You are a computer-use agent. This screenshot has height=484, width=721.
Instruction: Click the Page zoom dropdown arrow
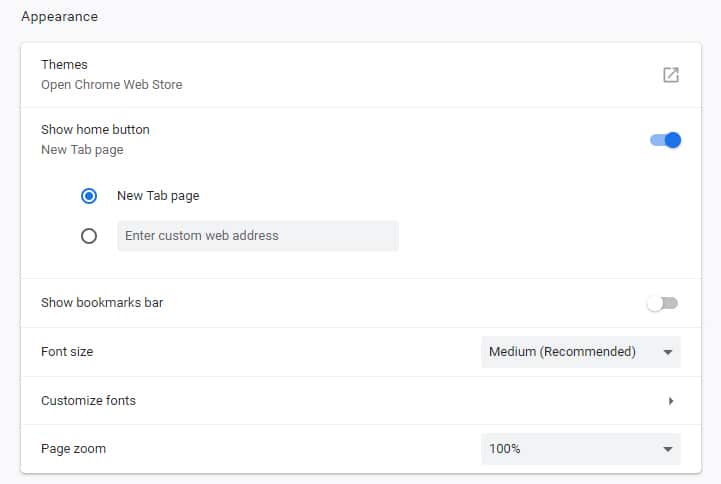pyautogui.click(x=667, y=449)
